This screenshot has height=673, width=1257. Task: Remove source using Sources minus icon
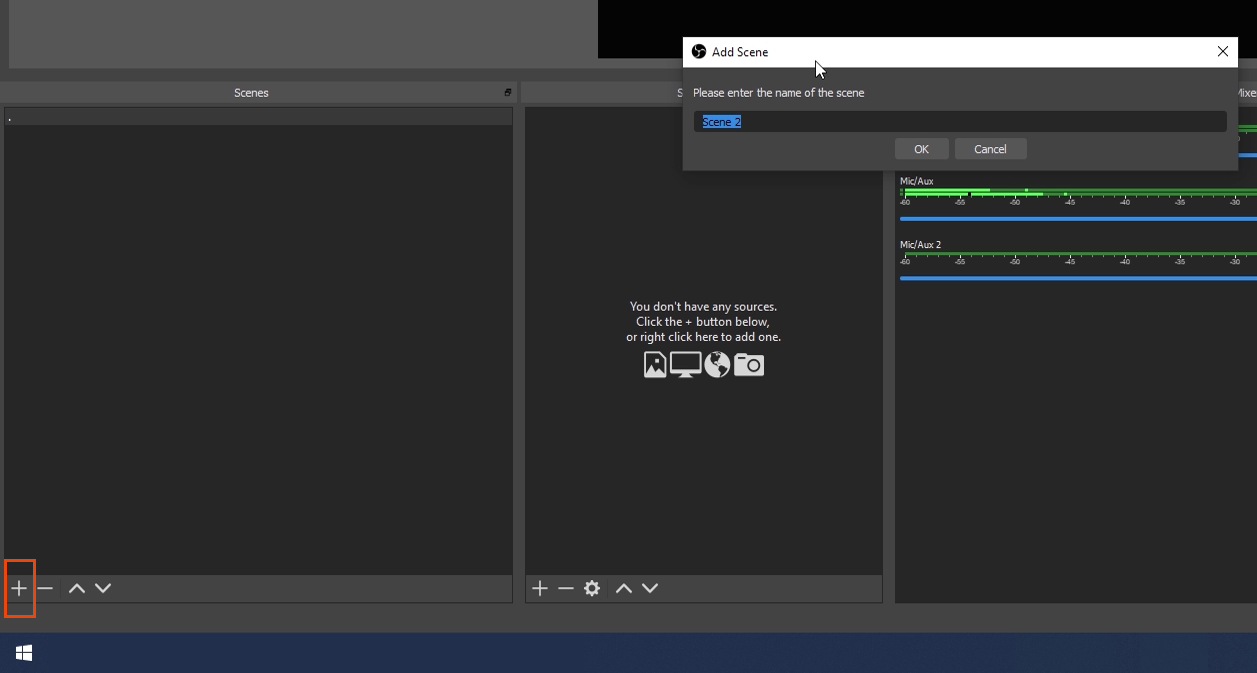[x=566, y=589]
